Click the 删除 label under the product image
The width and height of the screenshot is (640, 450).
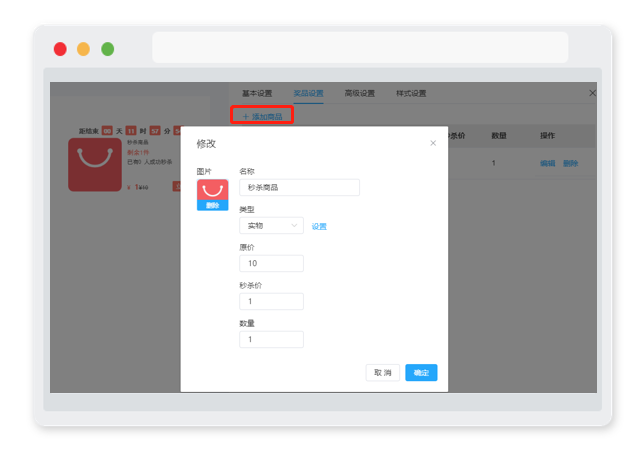tap(213, 205)
